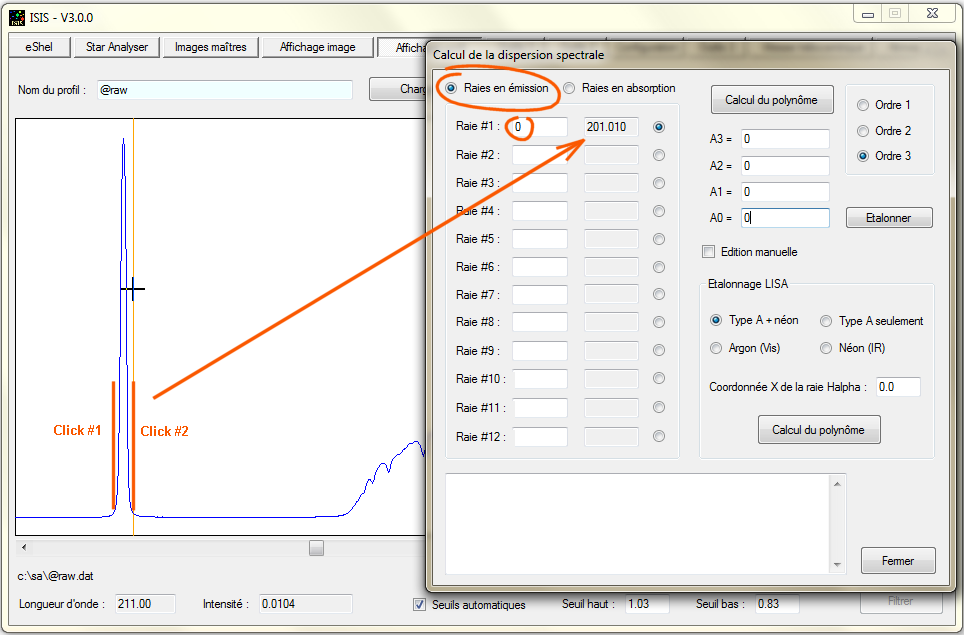964x635 pixels.
Task: Open the Images maîtres tab
Action: pos(210,47)
